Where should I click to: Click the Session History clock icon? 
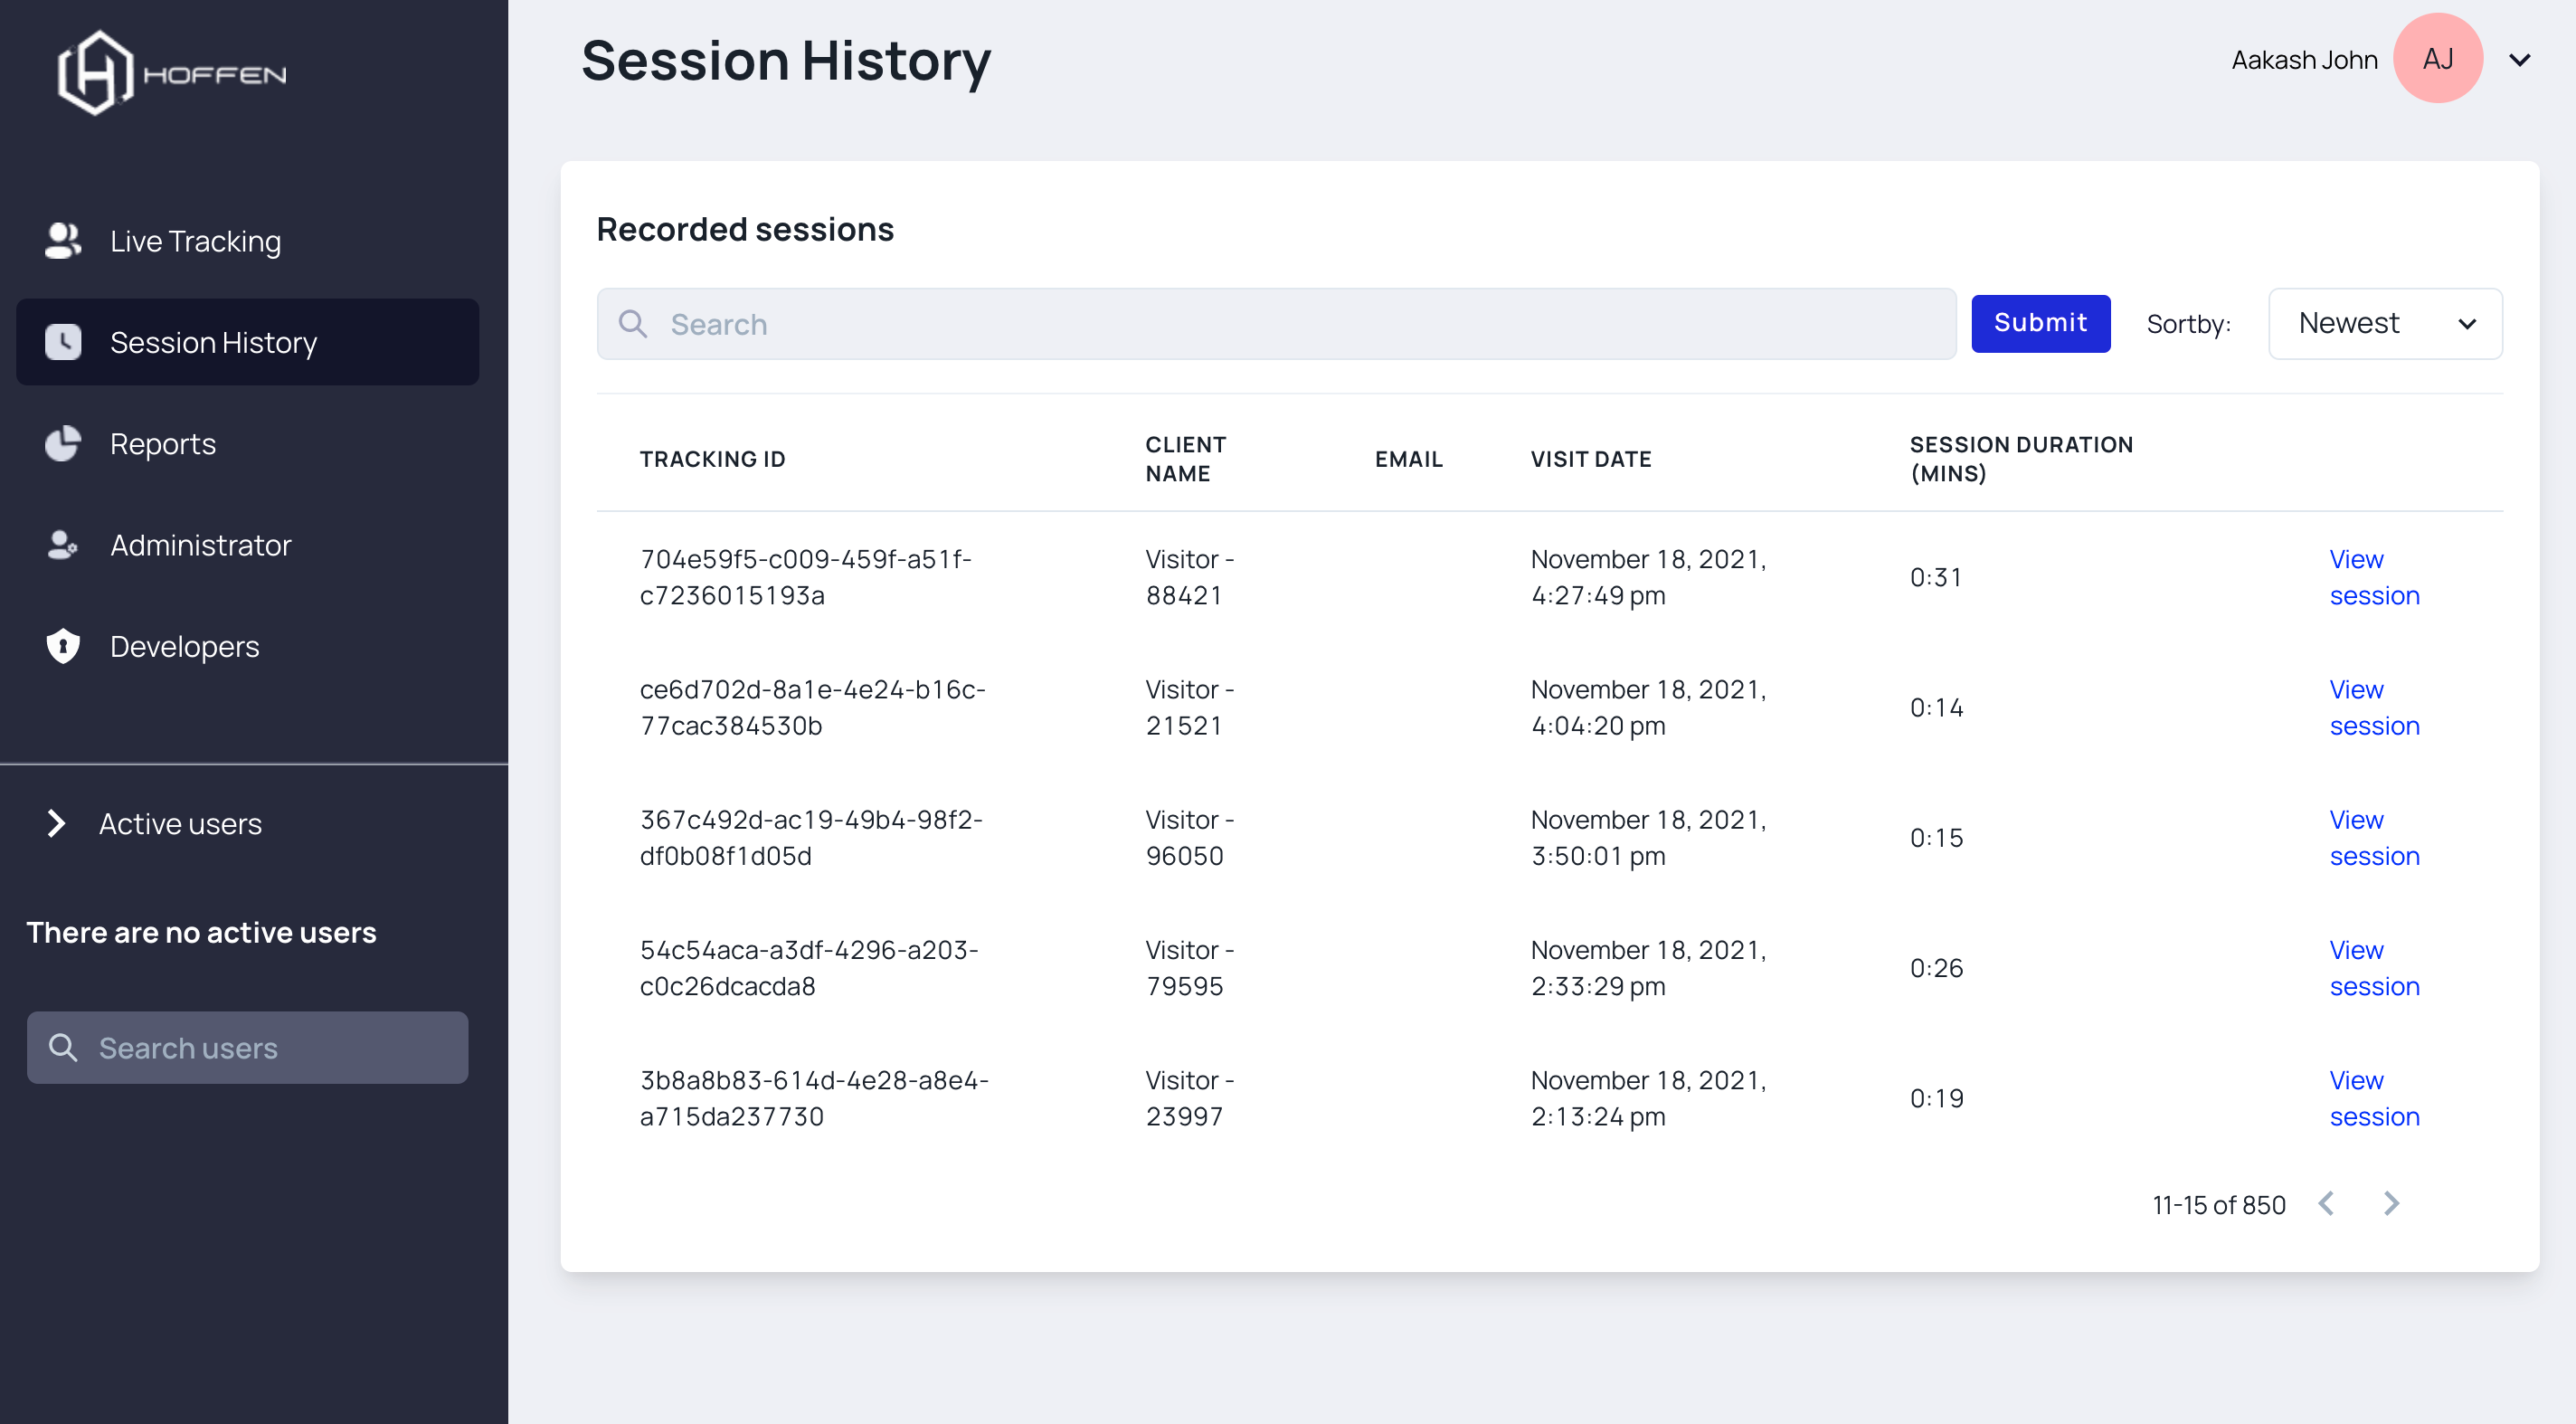pos(63,342)
